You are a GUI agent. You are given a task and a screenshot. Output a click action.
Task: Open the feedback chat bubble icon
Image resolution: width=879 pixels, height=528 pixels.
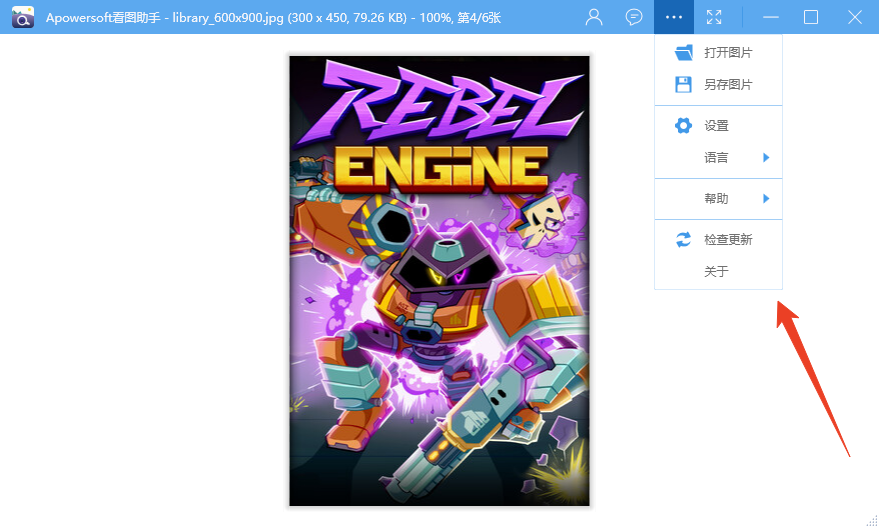634,17
